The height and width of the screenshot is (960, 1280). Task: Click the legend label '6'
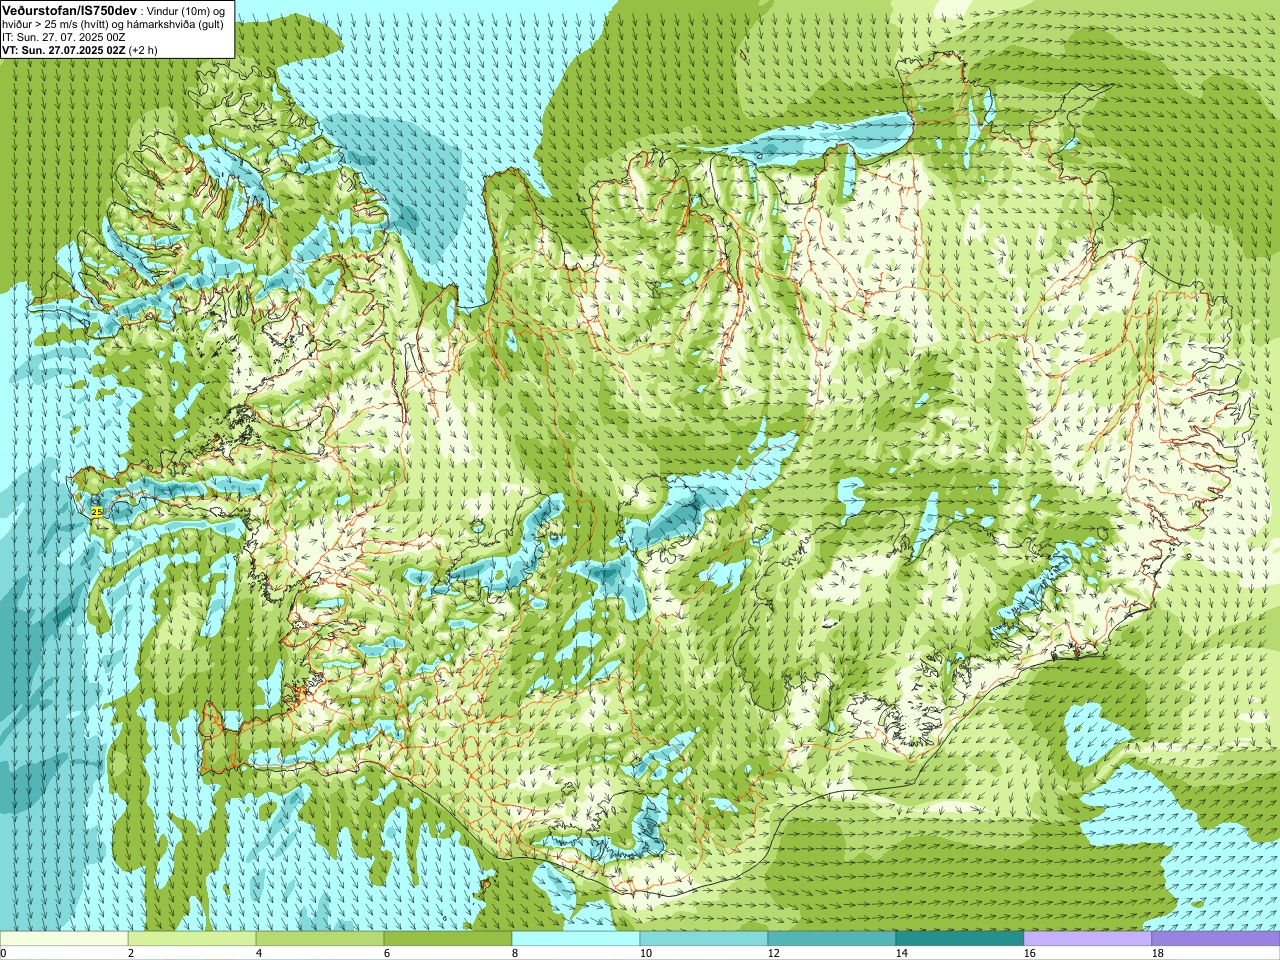(x=386, y=953)
